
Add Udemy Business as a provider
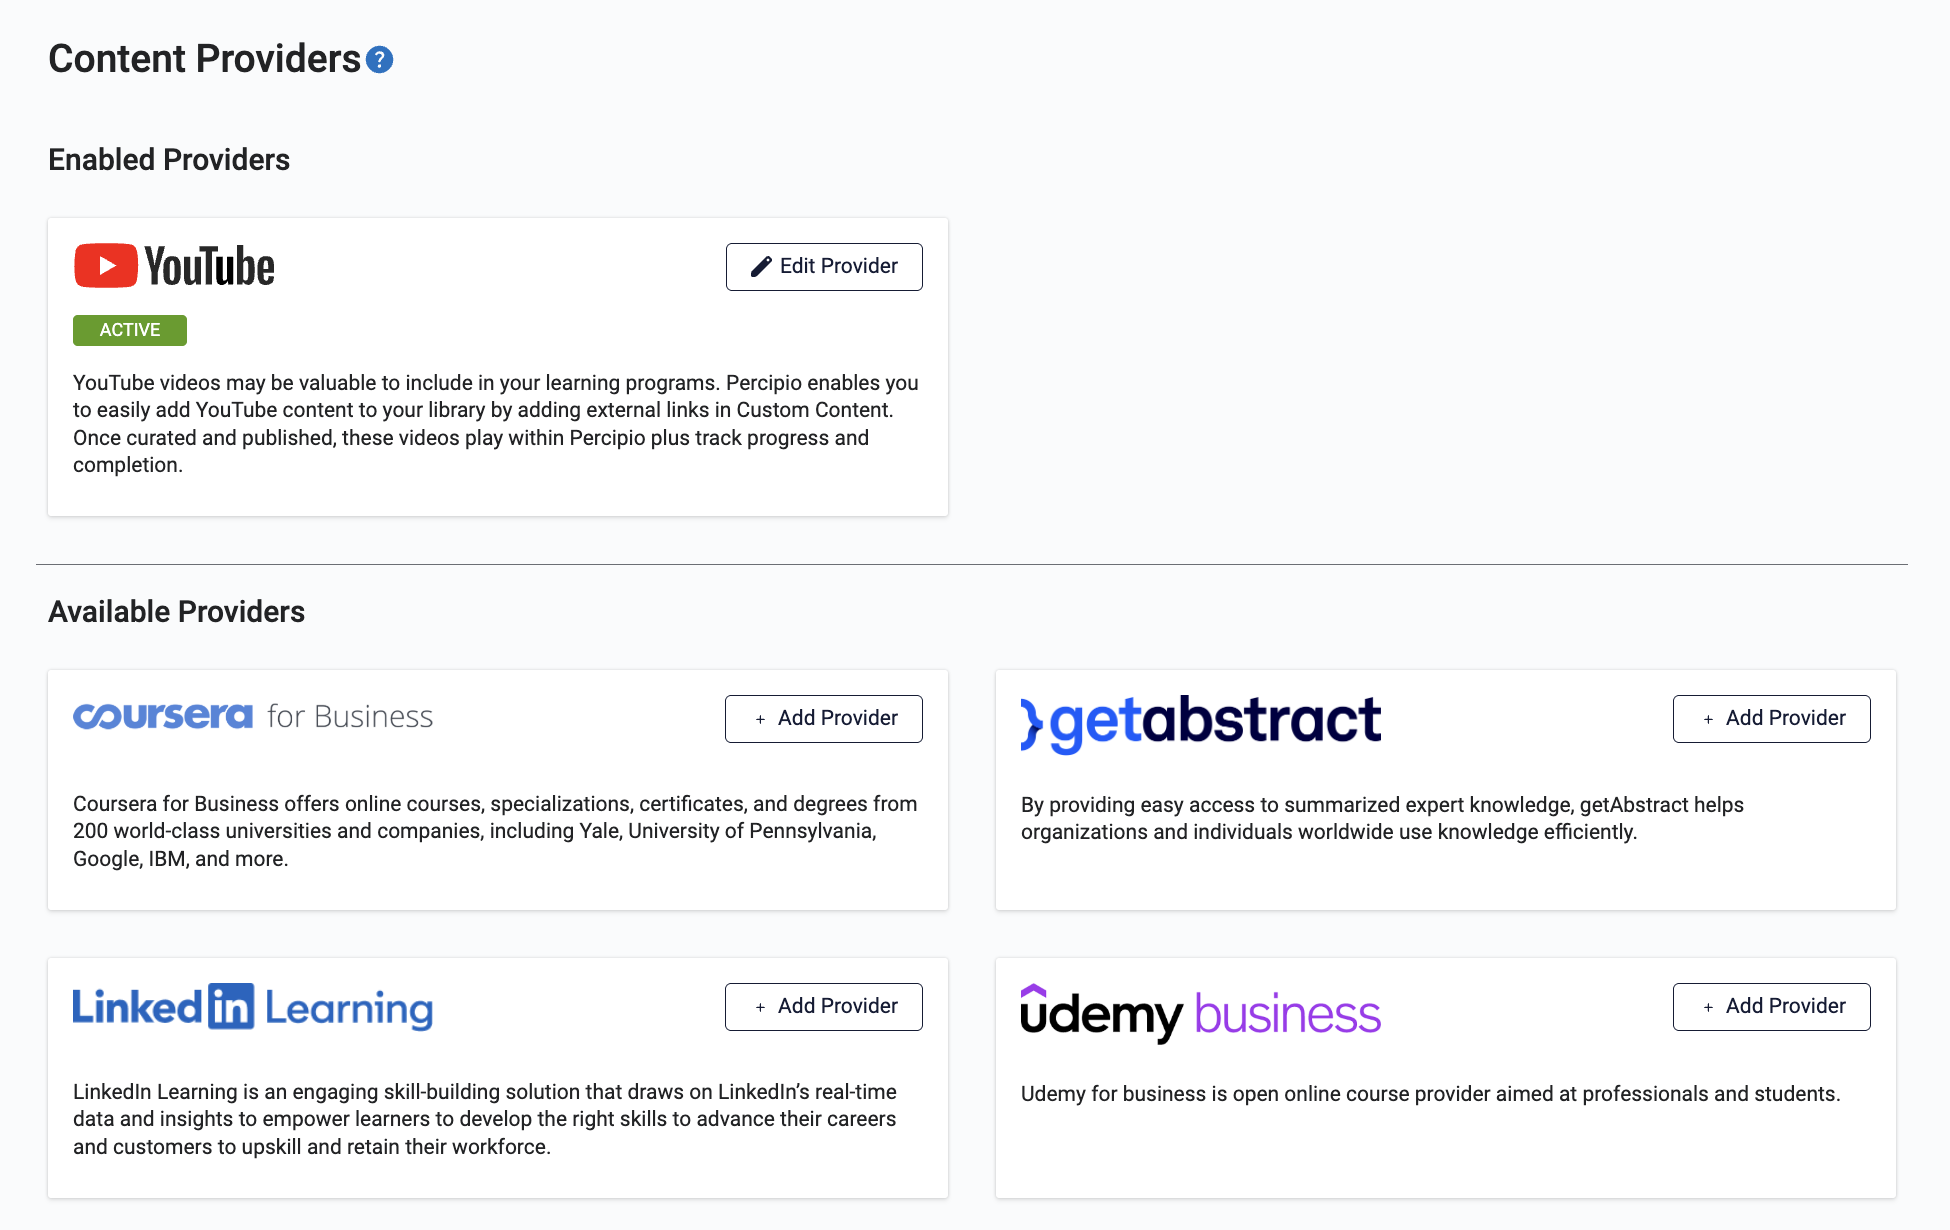click(x=1771, y=1007)
